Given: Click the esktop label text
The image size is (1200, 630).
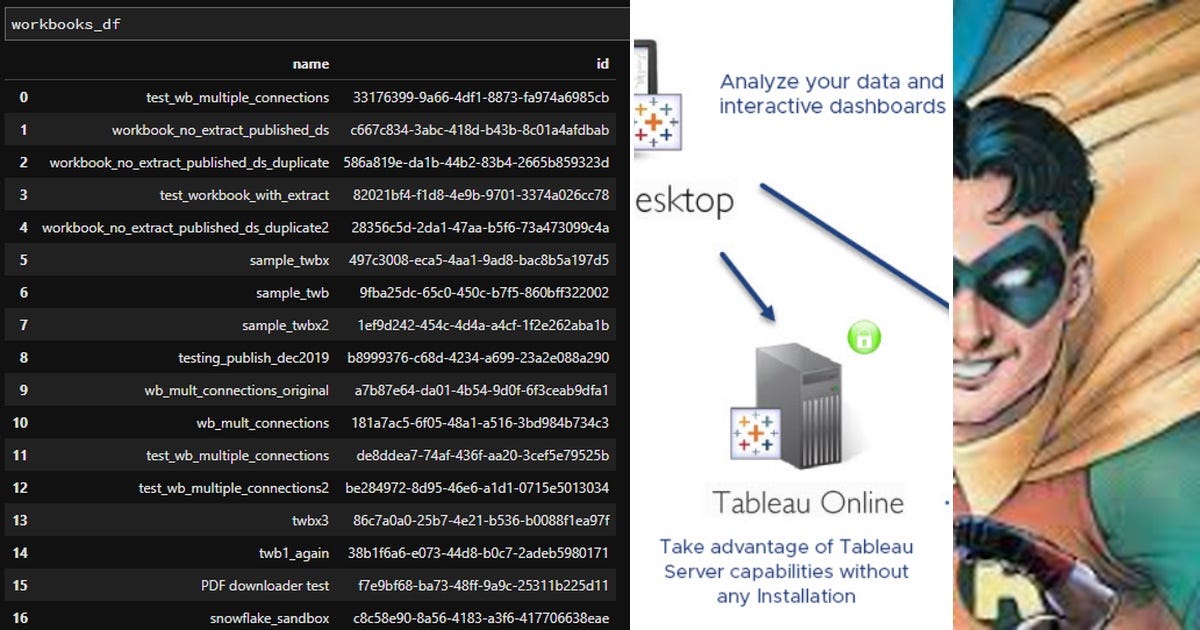Looking at the screenshot, I should (x=686, y=200).
